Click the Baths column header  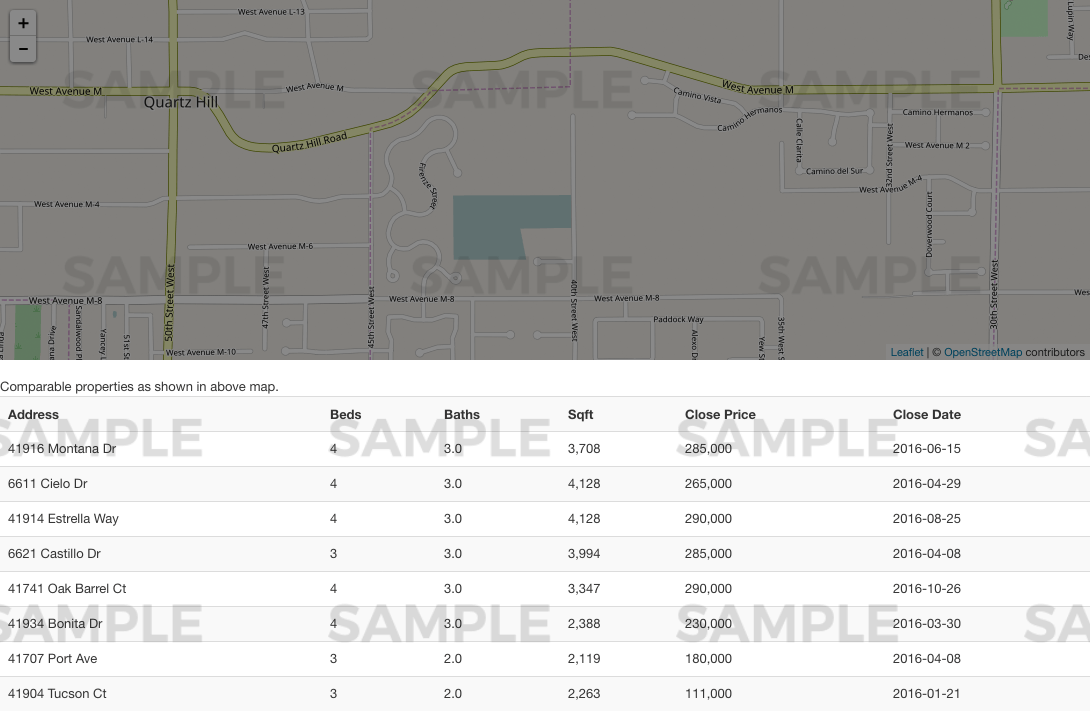tap(462, 414)
